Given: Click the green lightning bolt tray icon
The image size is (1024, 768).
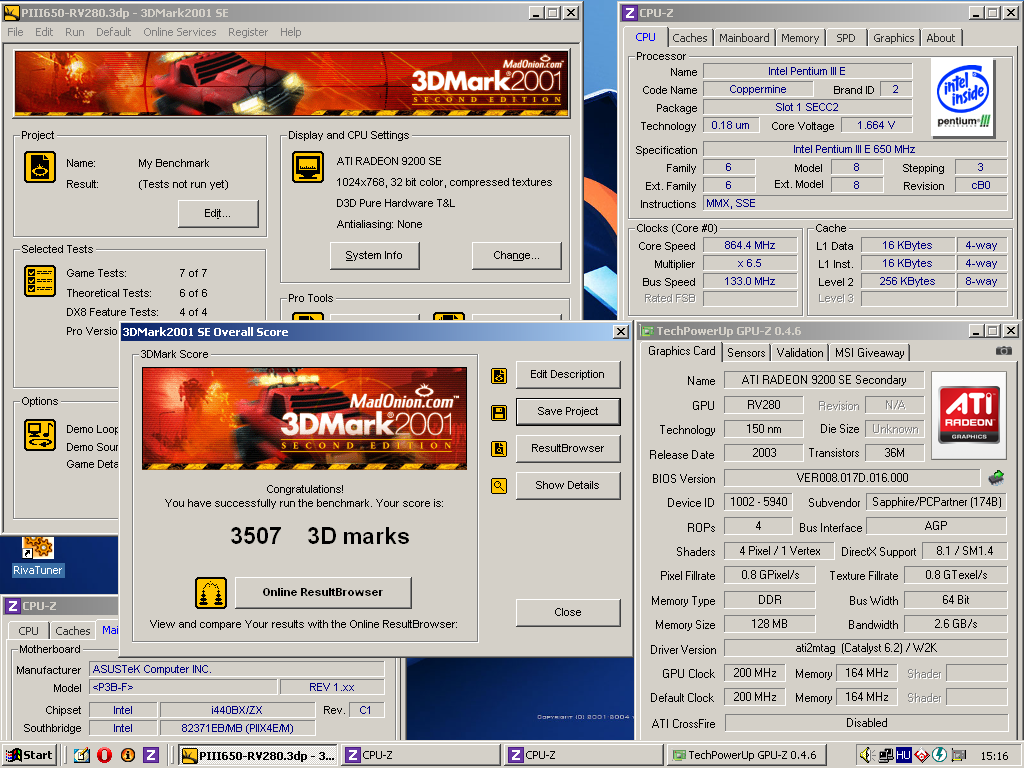Looking at the screenshot, I should 939,755.
